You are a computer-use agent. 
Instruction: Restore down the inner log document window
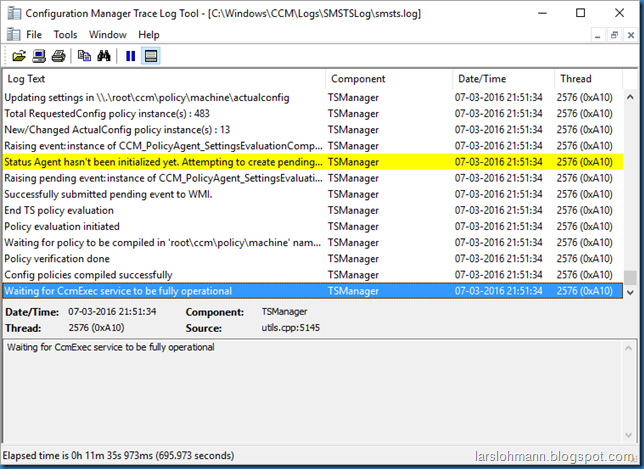point(614,35)
